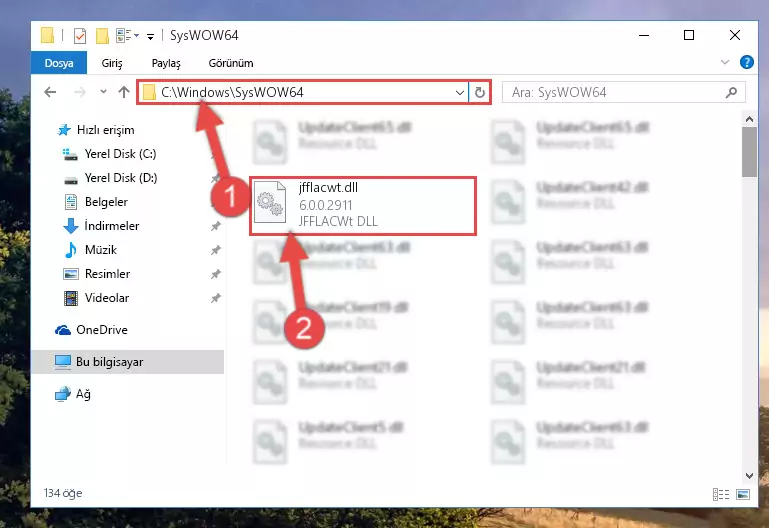Maximize the SysWOW64 window

click(x=689, y=35)
